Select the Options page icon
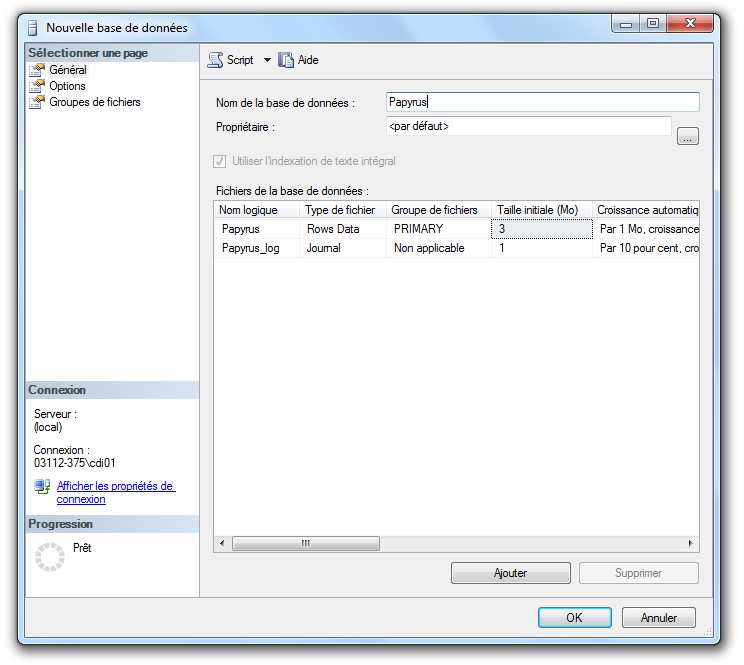 (x=38, y=86)
